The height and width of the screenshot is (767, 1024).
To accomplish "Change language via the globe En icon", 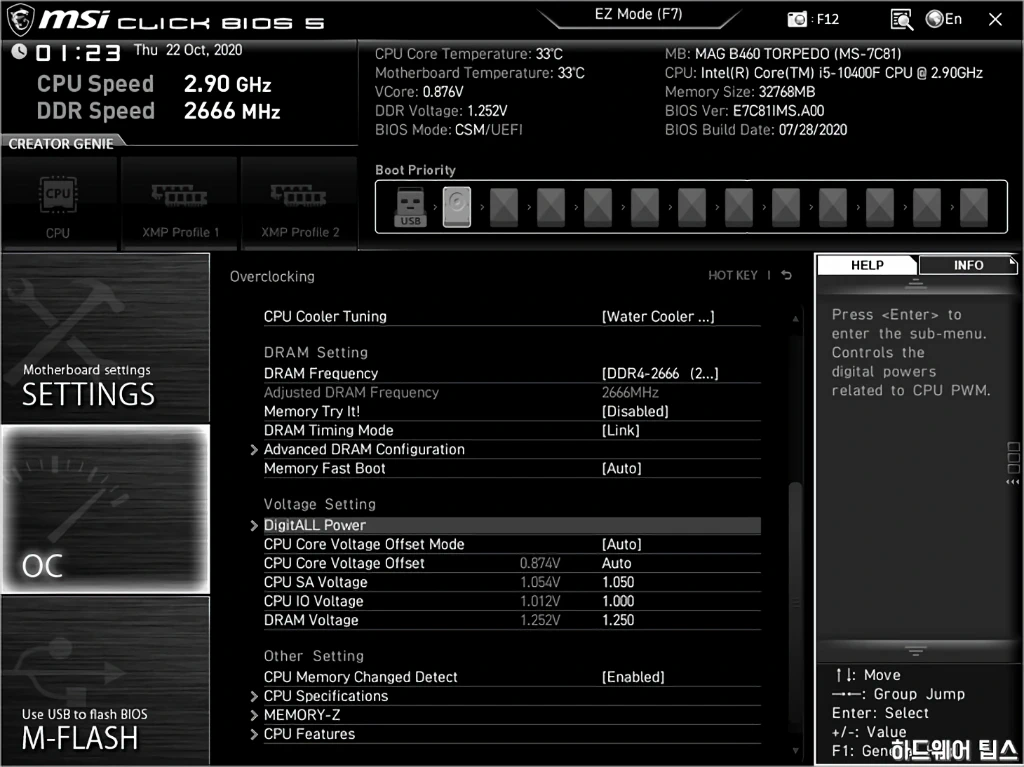I will tap(944, 20).
